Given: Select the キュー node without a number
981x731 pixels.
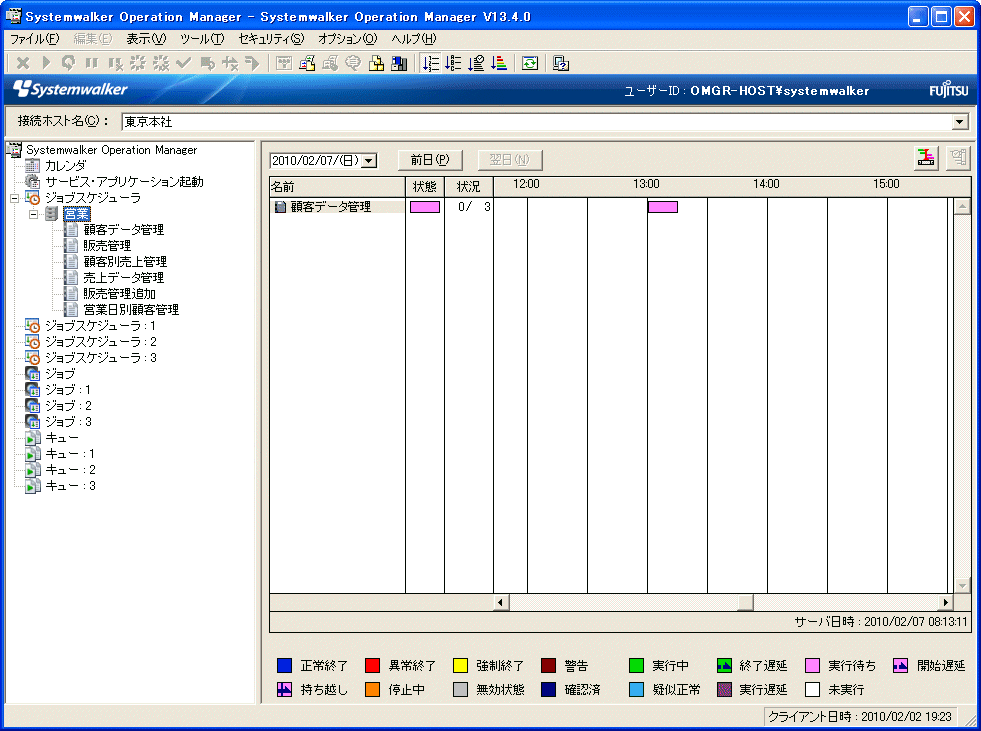Looking at the screenshot, I should 62,438.
